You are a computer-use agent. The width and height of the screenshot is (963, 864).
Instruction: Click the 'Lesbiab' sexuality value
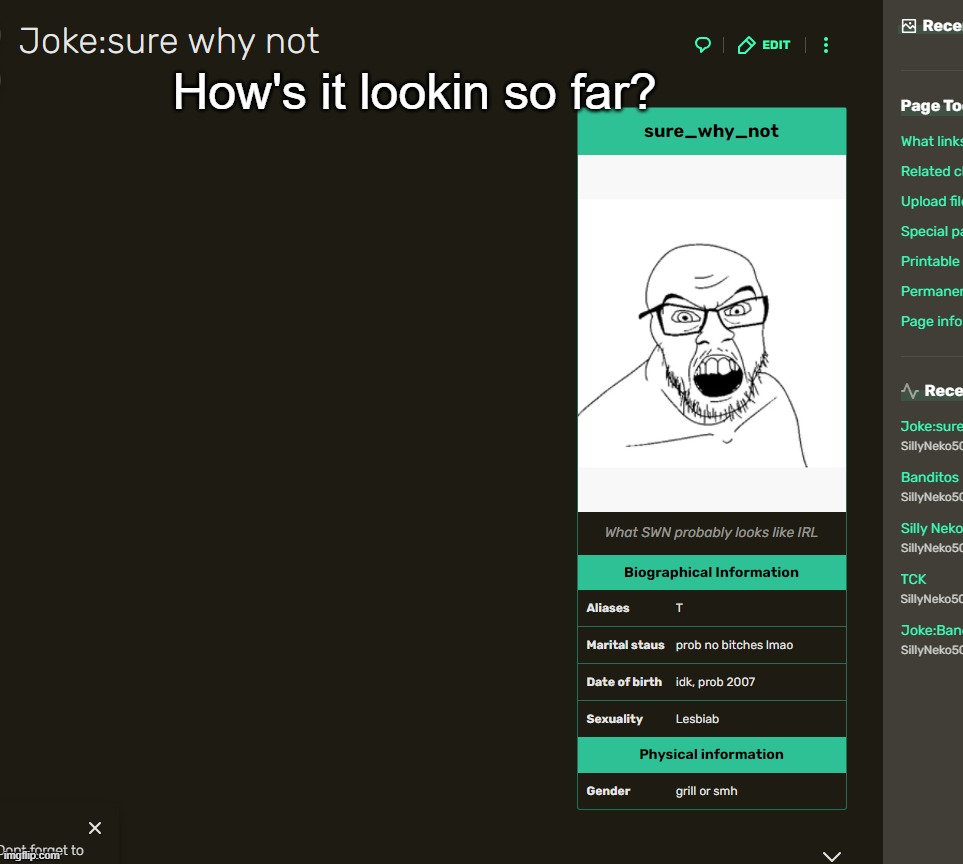(x=697, y=719)
